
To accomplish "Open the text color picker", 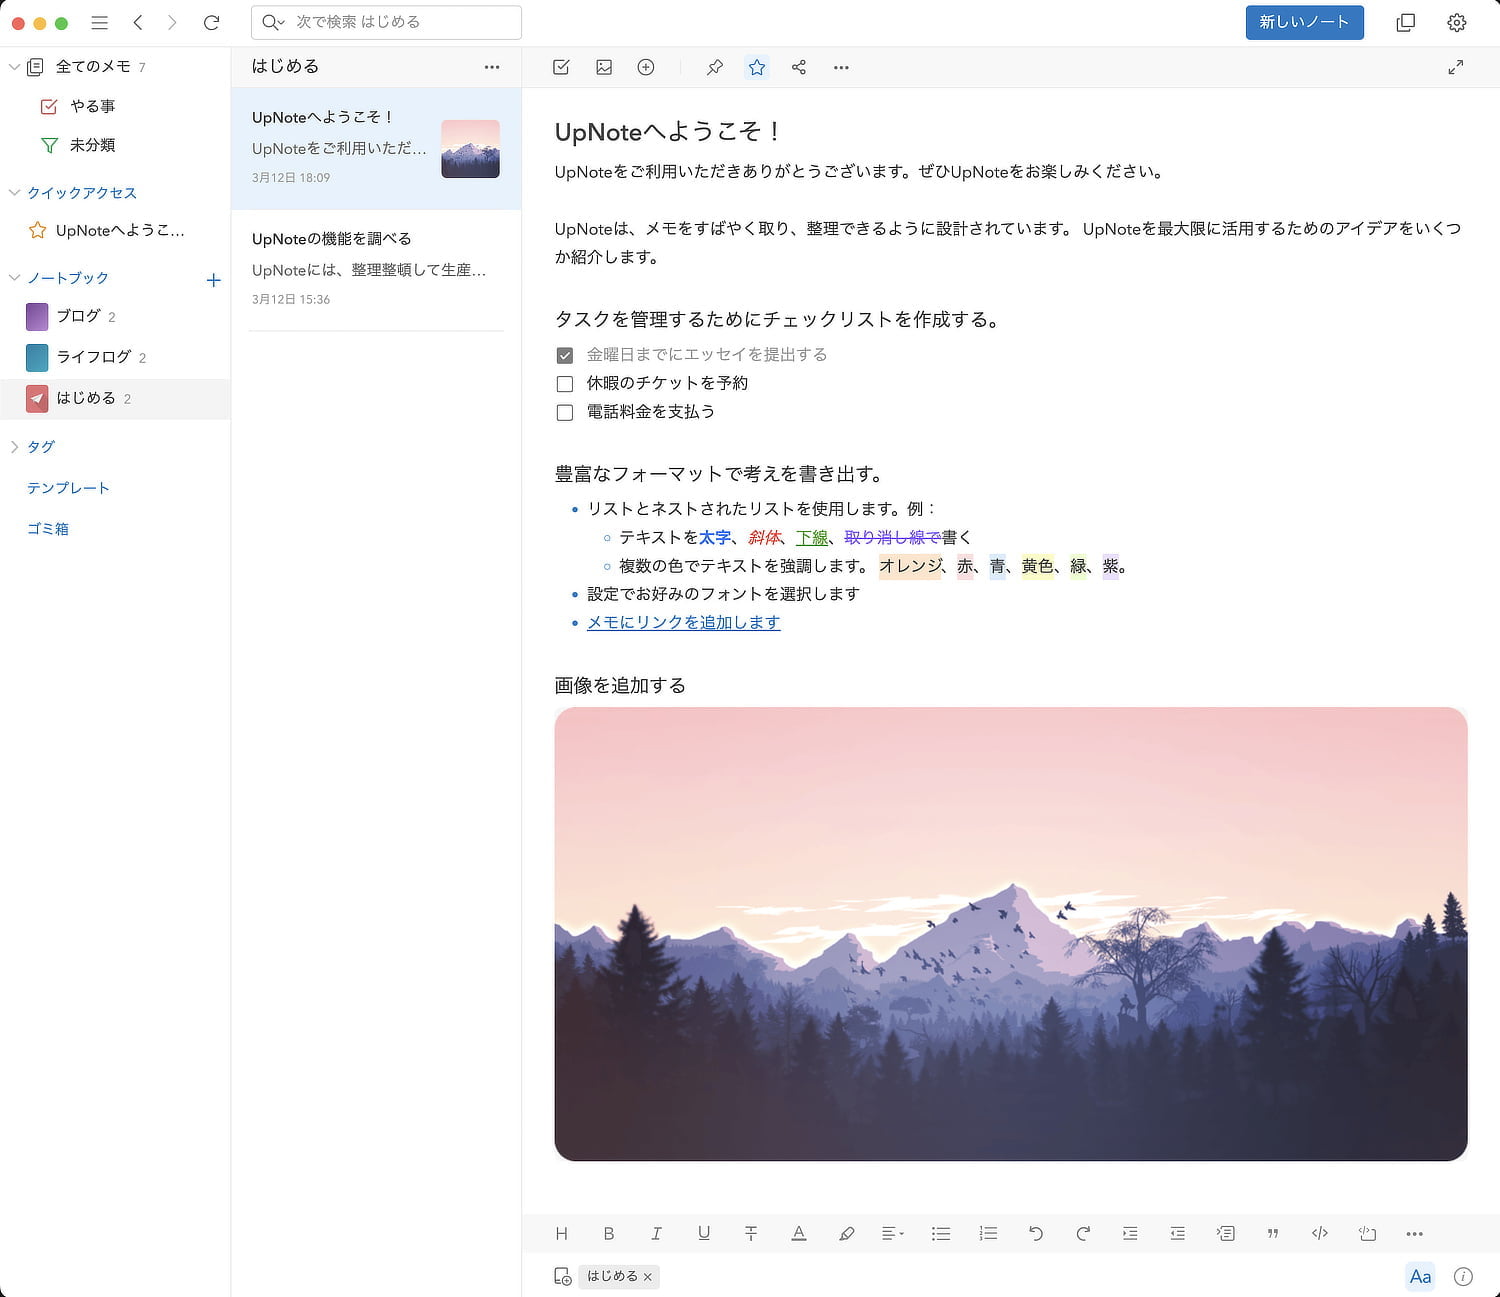I will coord(798,1234).
